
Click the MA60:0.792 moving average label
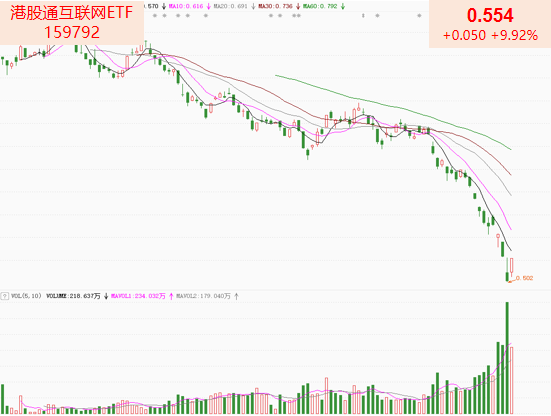pos(320,6)
